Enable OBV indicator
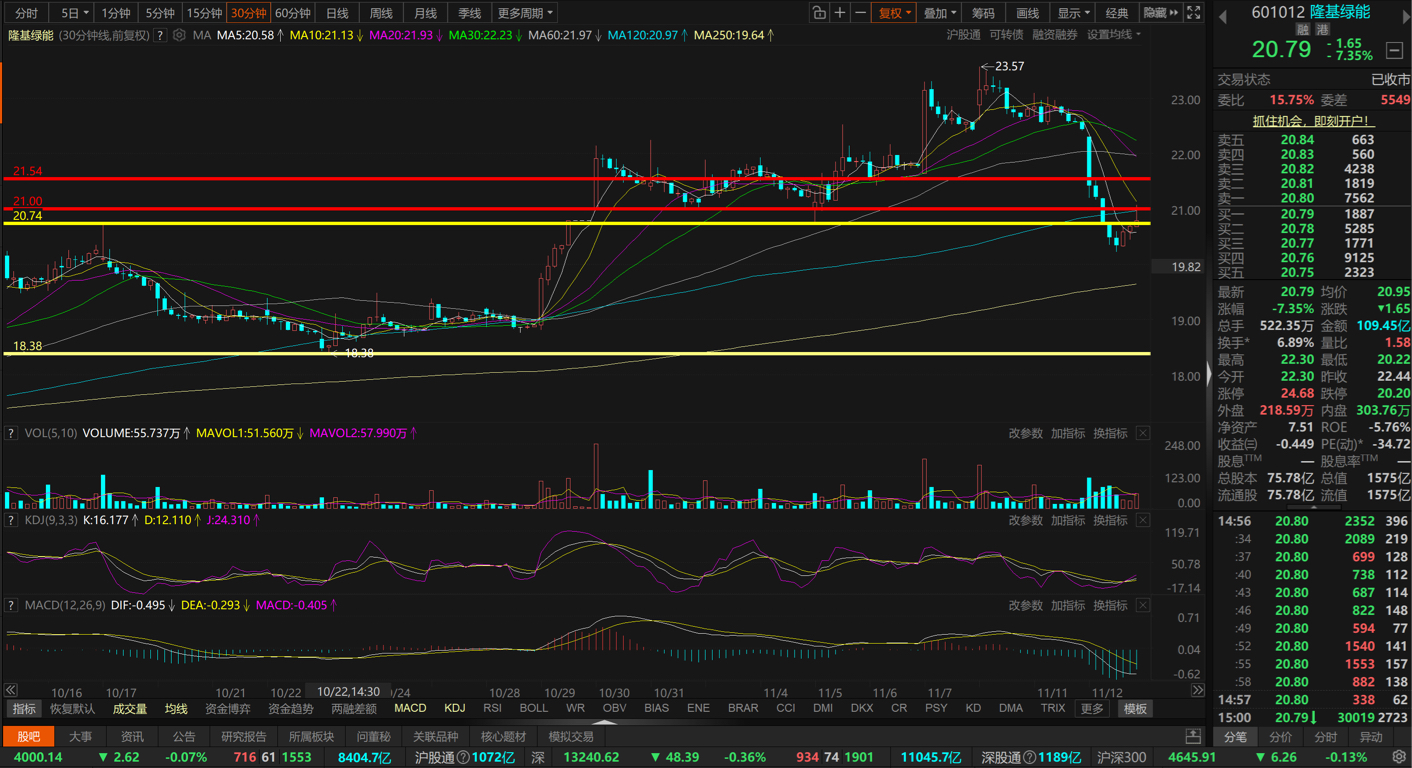 (614, 708)
